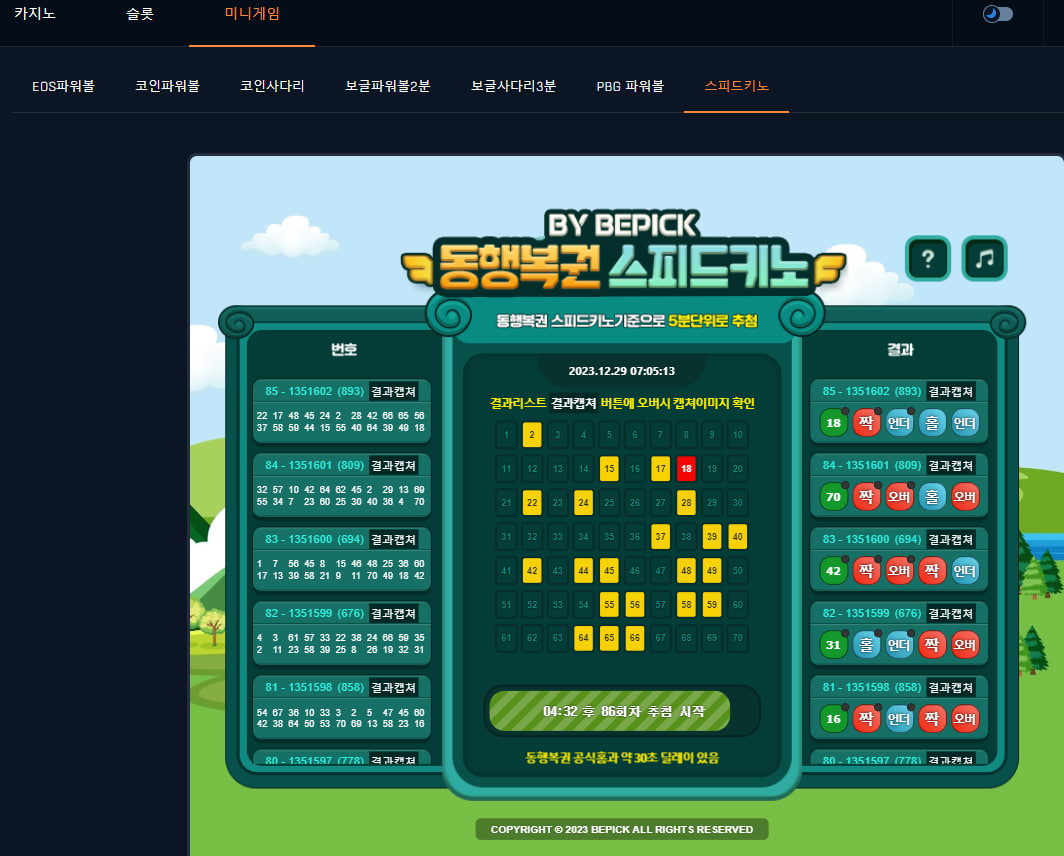Open the 슬롯 top menu

[140, 14]
